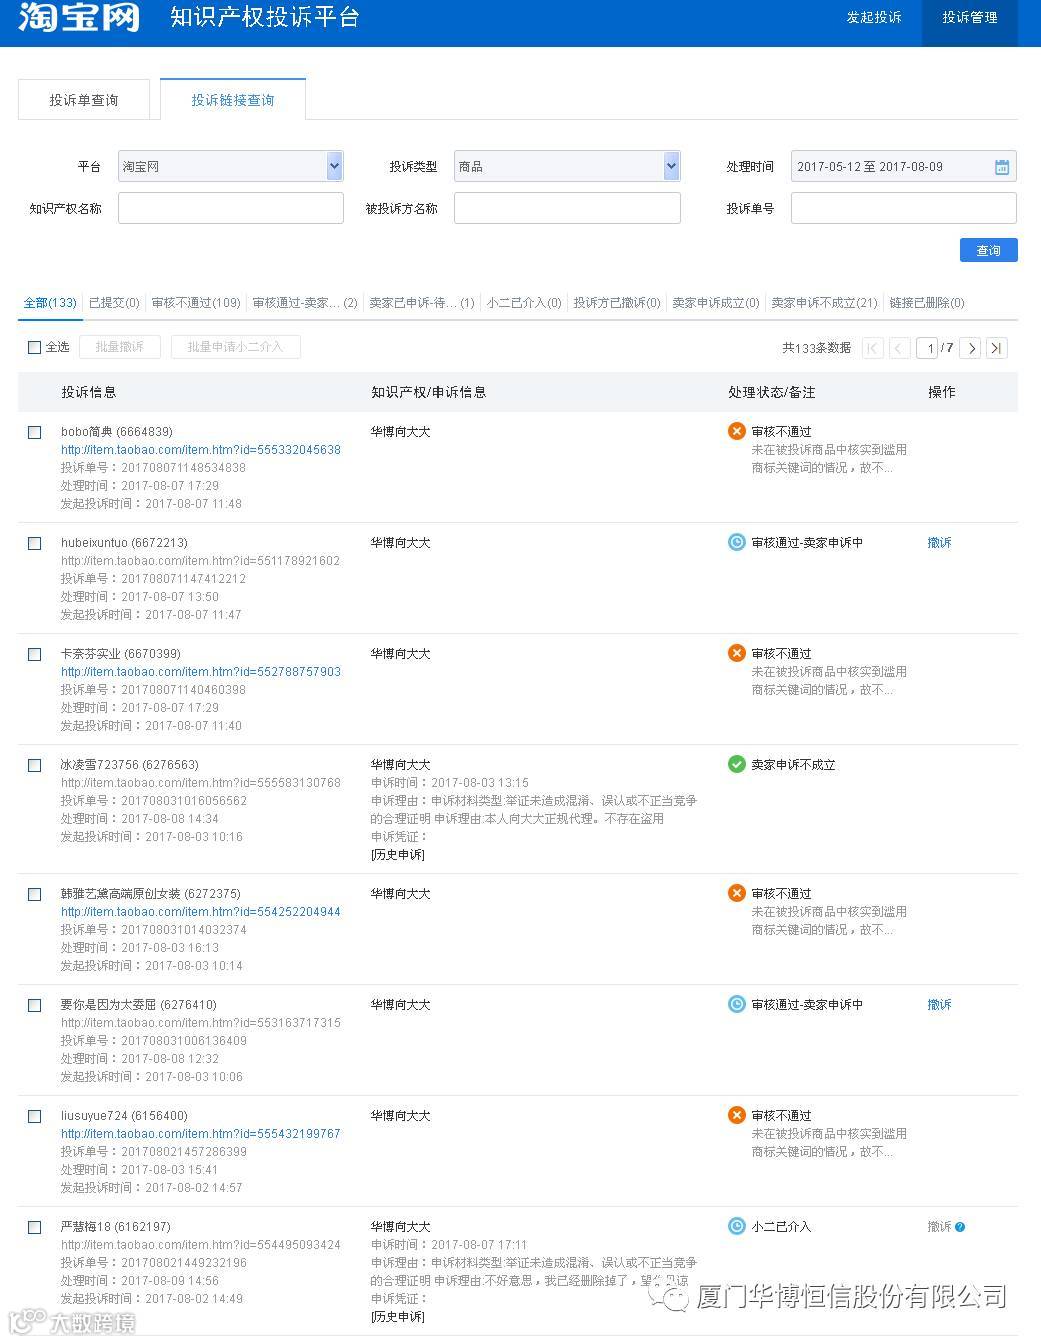Go to first page arrow icon

click(x=873, y=348)
